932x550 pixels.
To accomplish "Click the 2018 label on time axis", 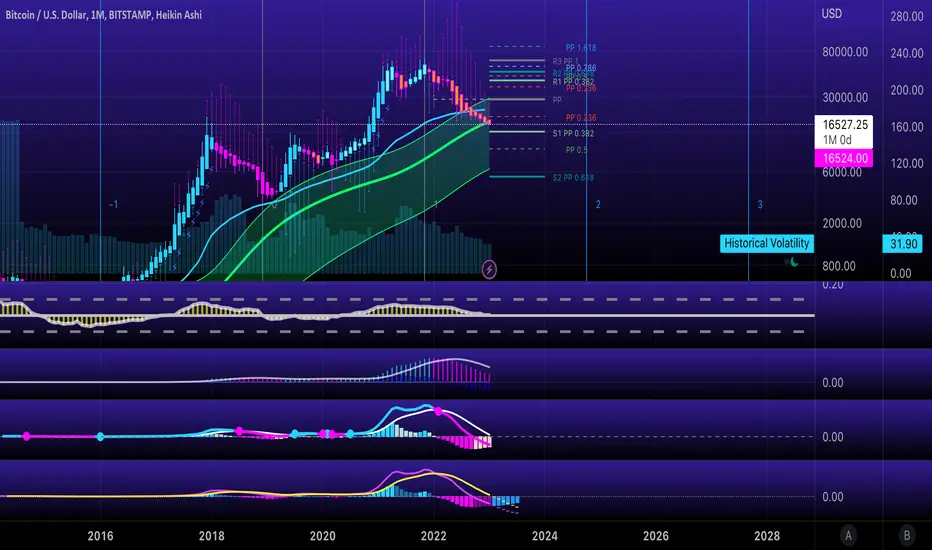I will tap(212, 536).
